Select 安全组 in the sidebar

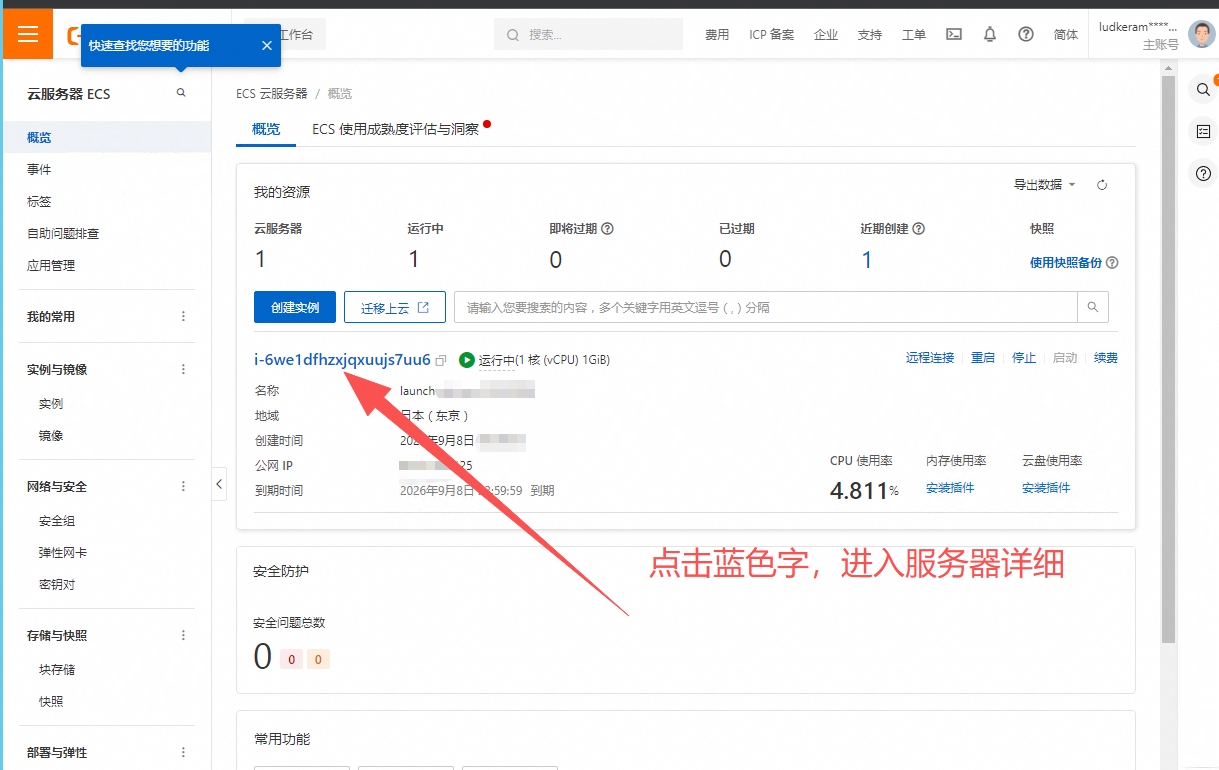57,521
